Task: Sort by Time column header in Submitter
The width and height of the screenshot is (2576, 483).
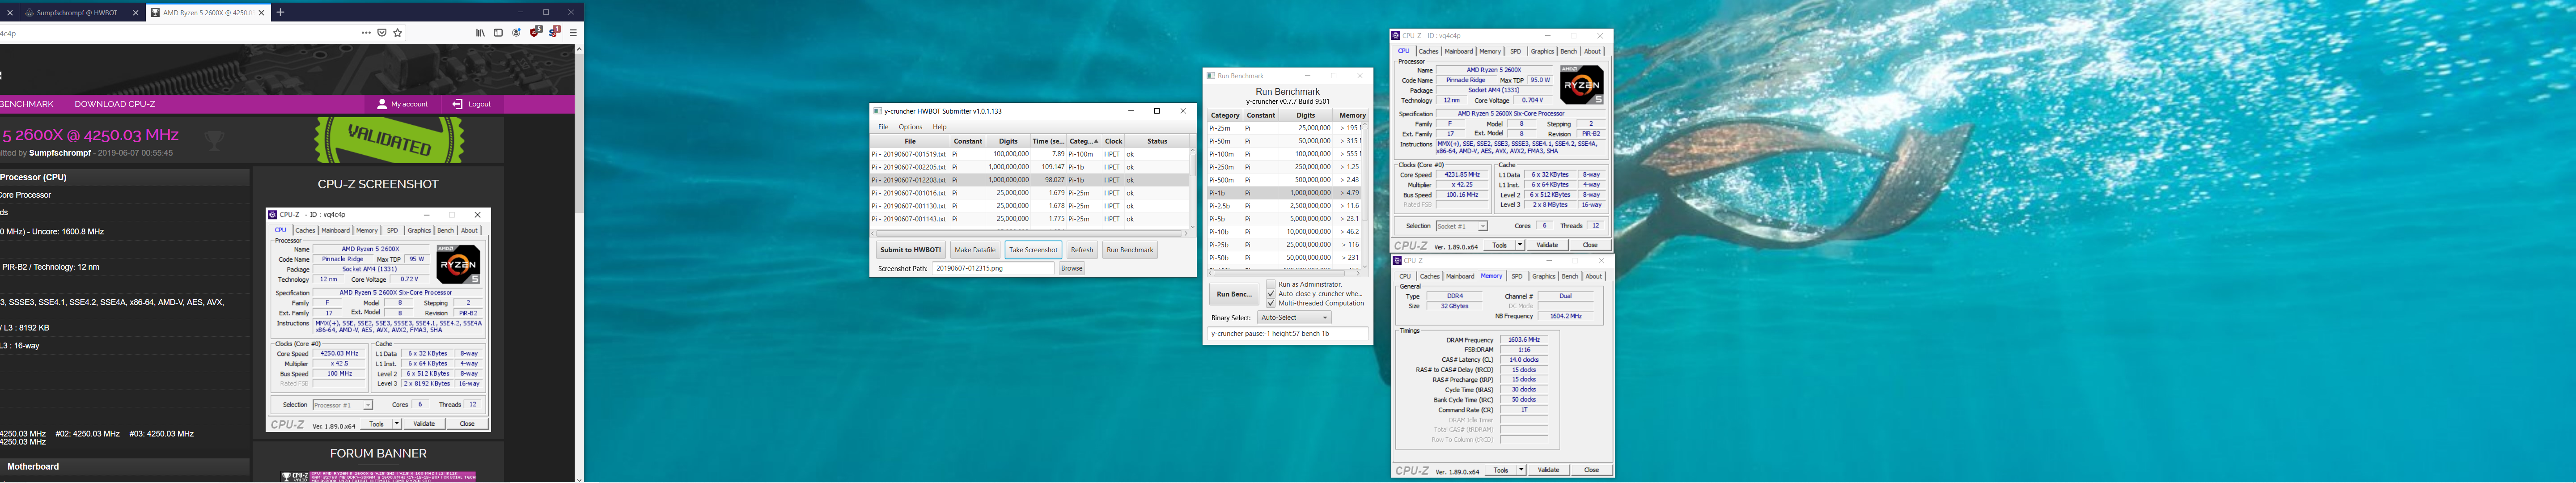Action: coord(1049,141)
